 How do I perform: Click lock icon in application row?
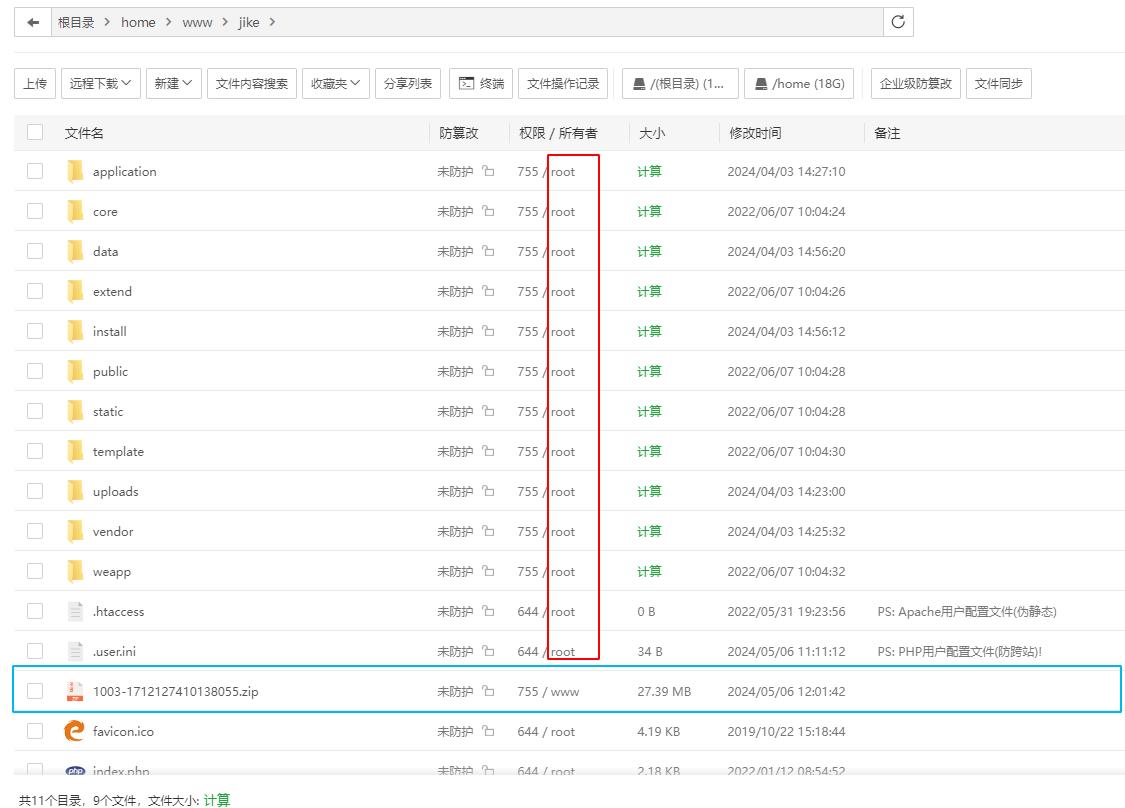(x=489, y=171)
